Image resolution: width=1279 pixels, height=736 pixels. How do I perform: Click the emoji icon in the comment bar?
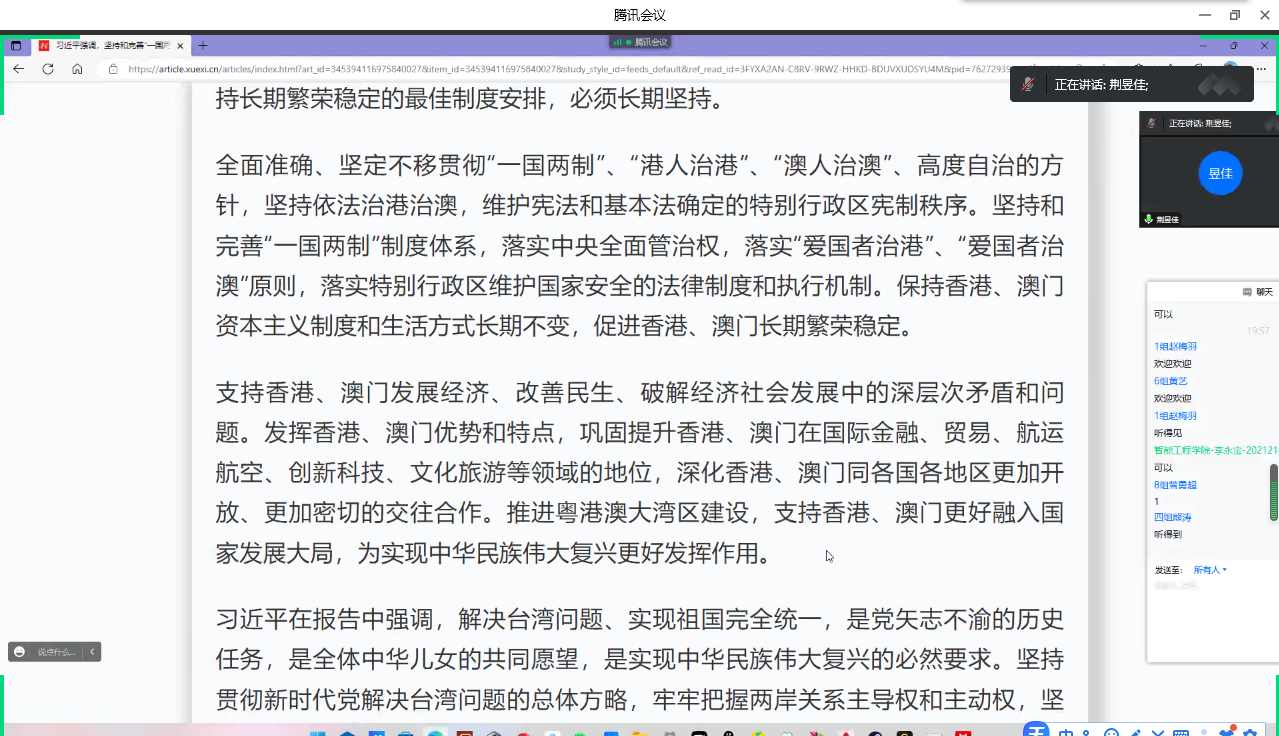click(x=19, y=652)
